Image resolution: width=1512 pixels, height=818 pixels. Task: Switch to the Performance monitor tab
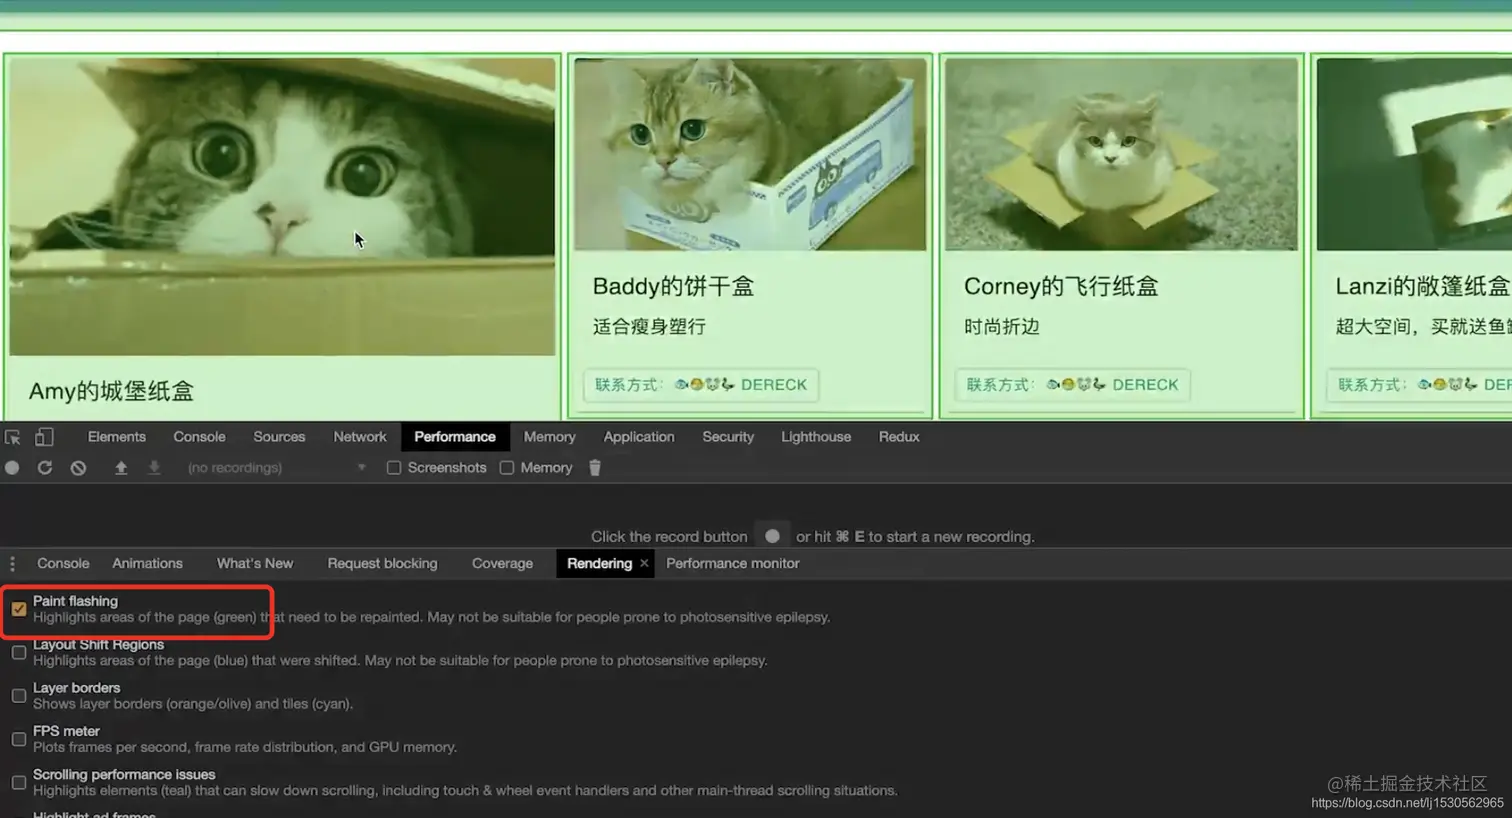click(732, 563)
